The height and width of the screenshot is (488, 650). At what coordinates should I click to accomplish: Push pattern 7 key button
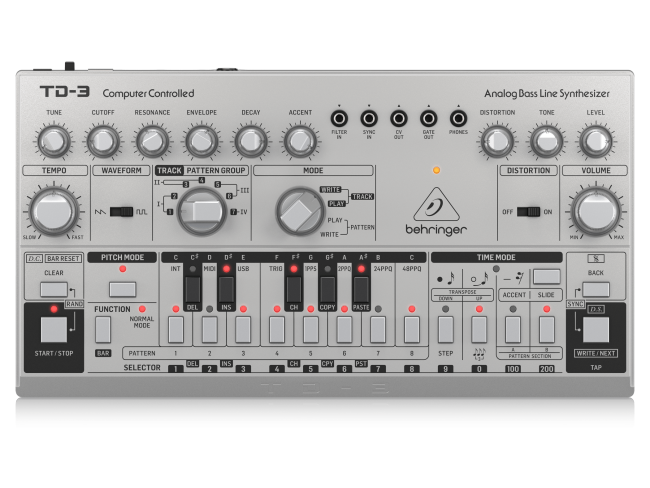pos(378,330)
